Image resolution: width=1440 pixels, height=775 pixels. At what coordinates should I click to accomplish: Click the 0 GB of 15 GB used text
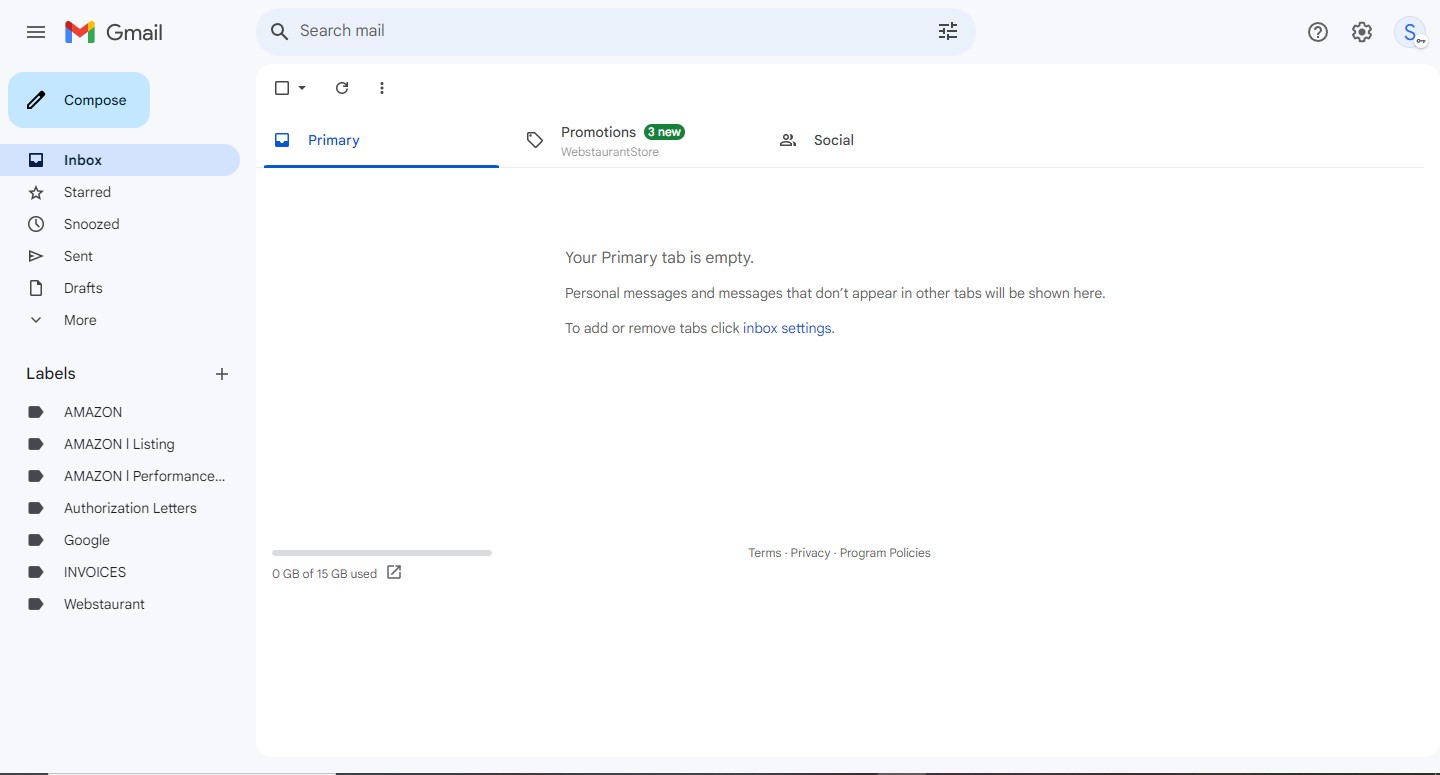(324, 574)
